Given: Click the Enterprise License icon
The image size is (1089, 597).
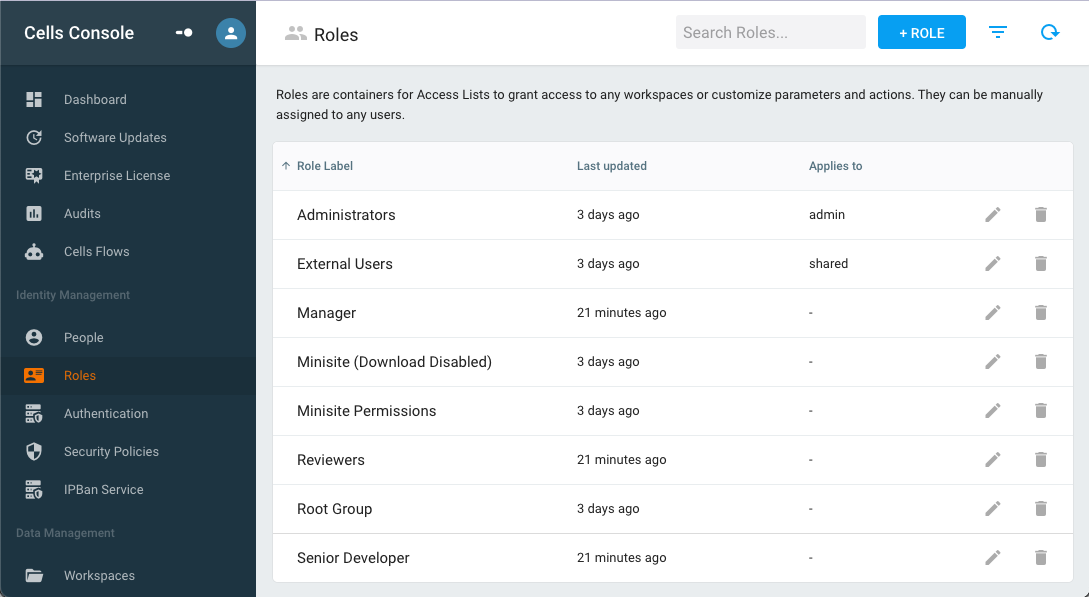Looking at the screenshot, I should click(34, 176).
